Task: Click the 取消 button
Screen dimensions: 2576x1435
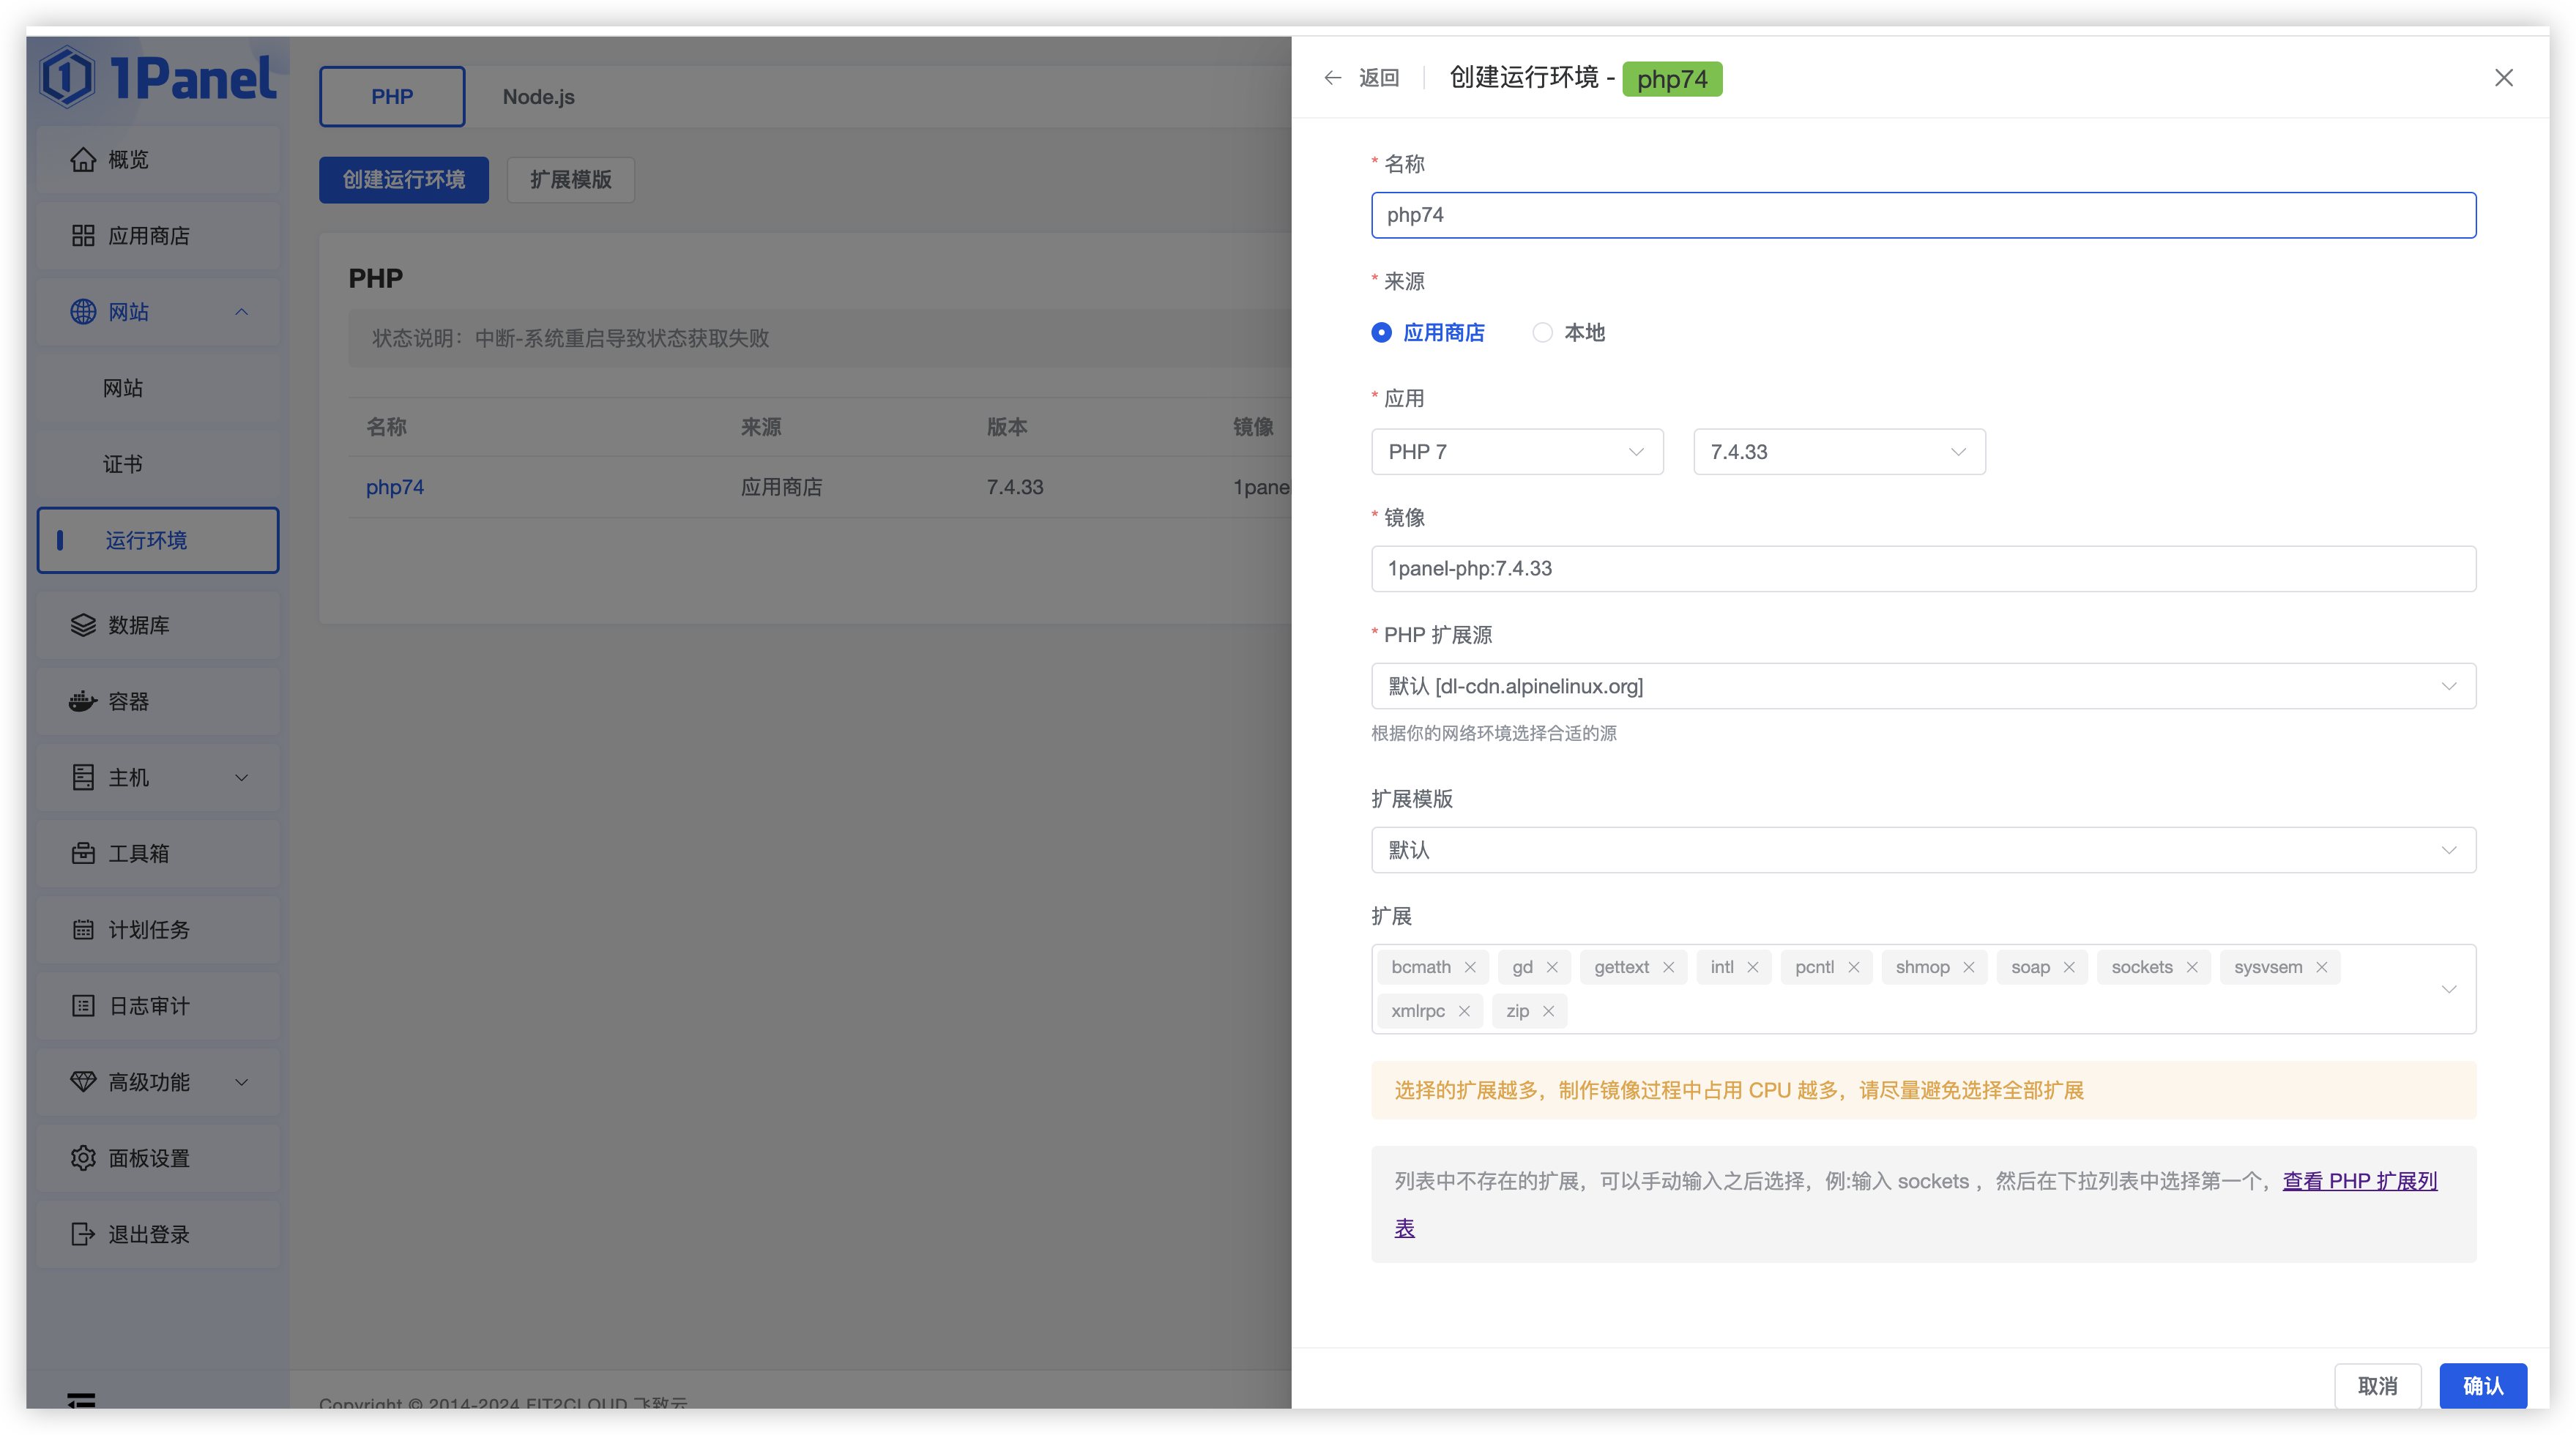Action: [x=2377, y=1385]
